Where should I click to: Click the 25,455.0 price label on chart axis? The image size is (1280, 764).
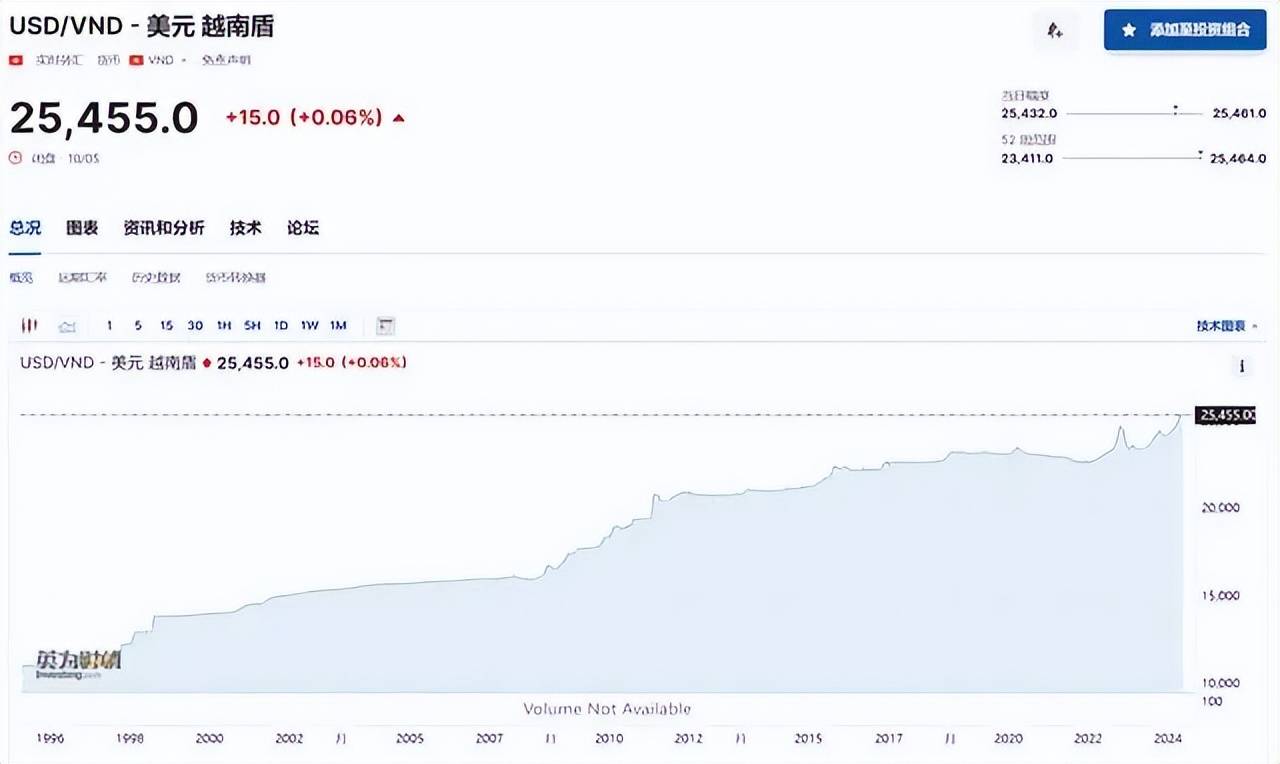(x=1227, y=413)
